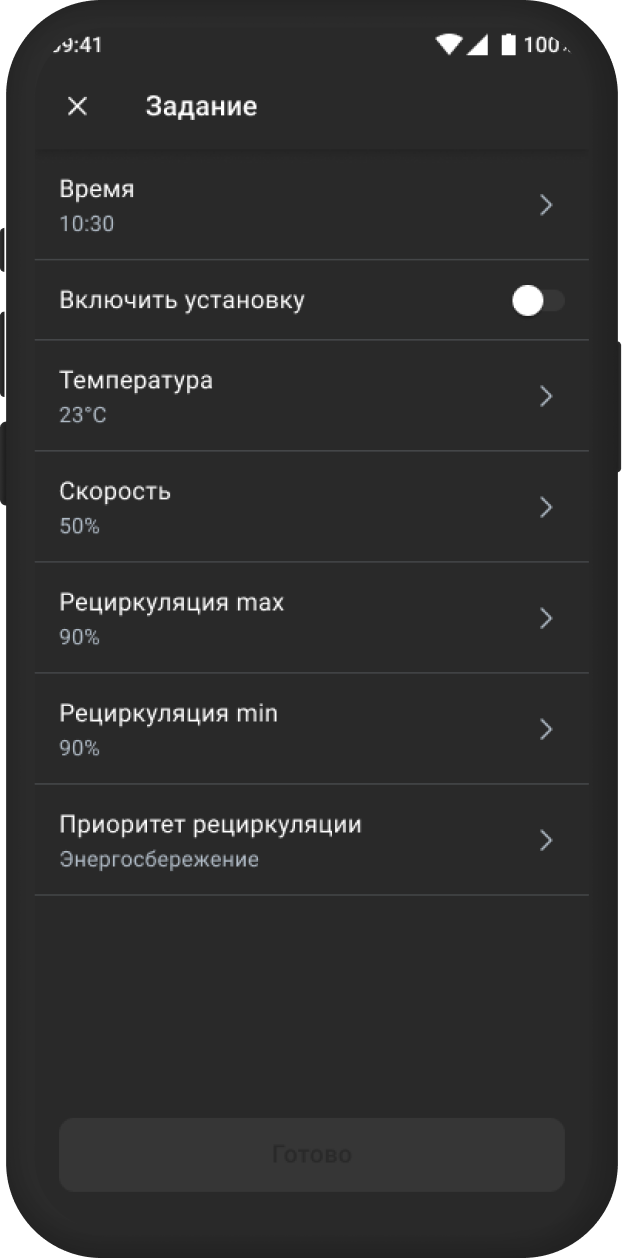The image size is (624, 1258).
Task: Open Рециркуляция max 90% entry
Action: [x=312, y=618]
